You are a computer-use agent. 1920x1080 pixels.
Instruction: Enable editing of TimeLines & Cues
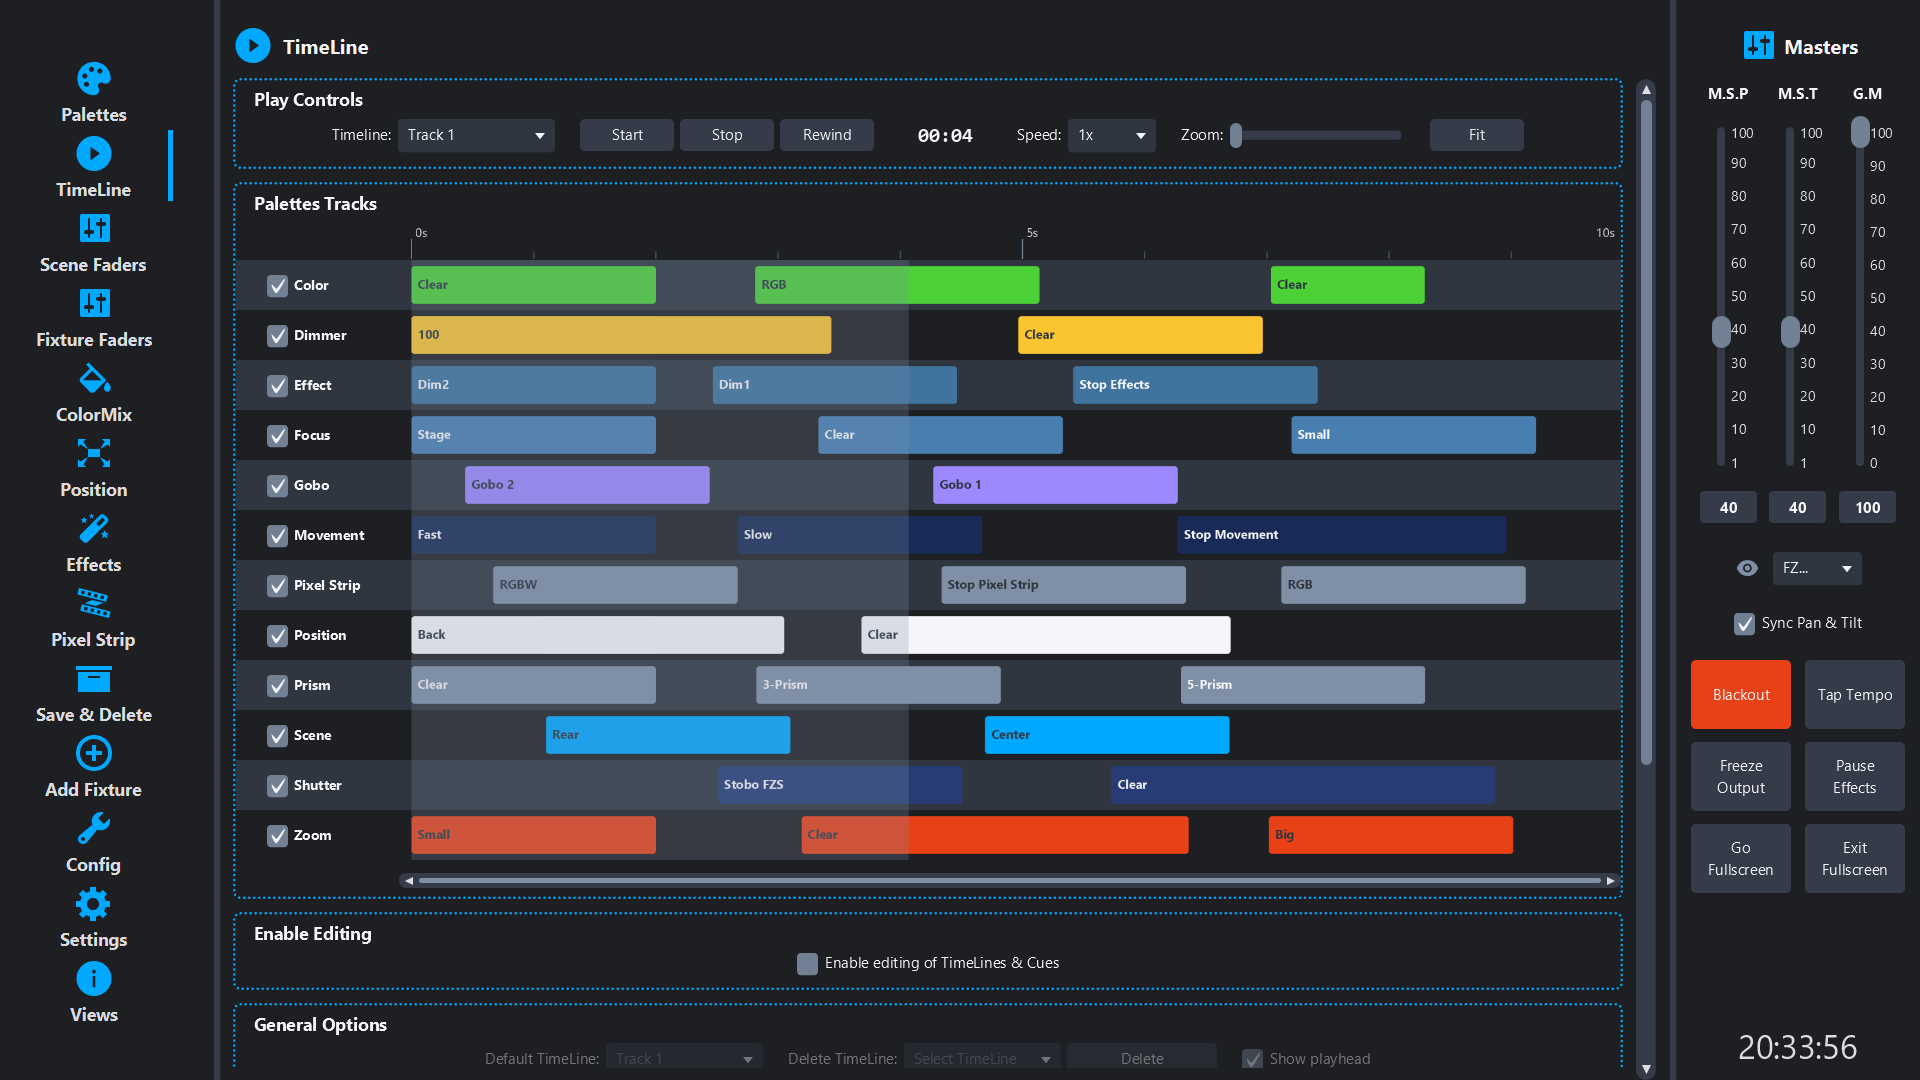click(807, 964)
